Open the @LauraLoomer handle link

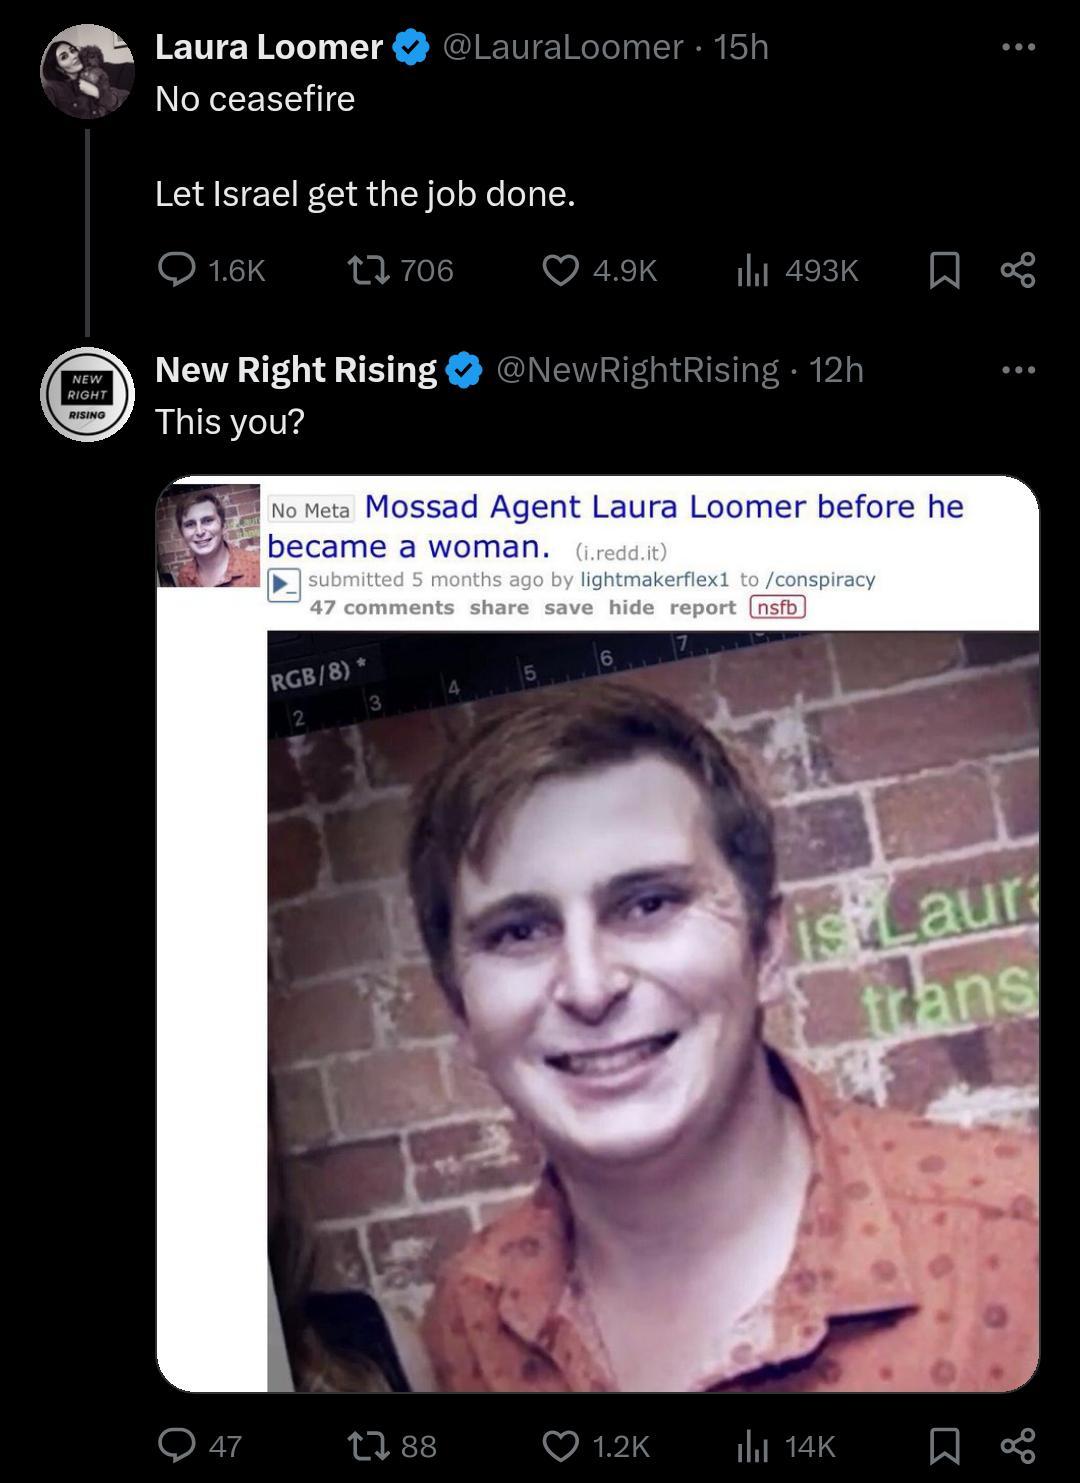pyautogui.click(x=563, y=47)
